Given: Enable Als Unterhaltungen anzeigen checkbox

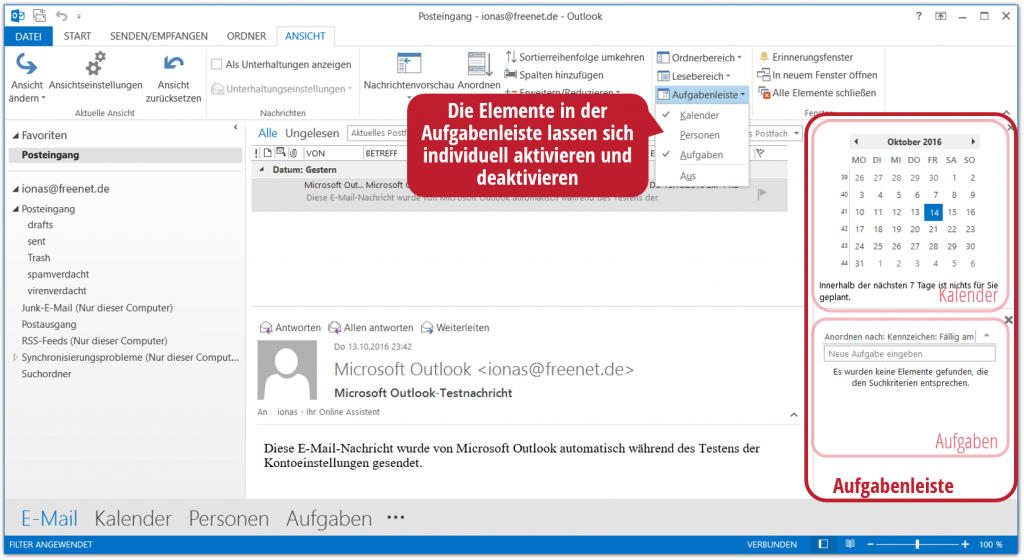Looking at the screenshot, I should [x=217, y=65].
